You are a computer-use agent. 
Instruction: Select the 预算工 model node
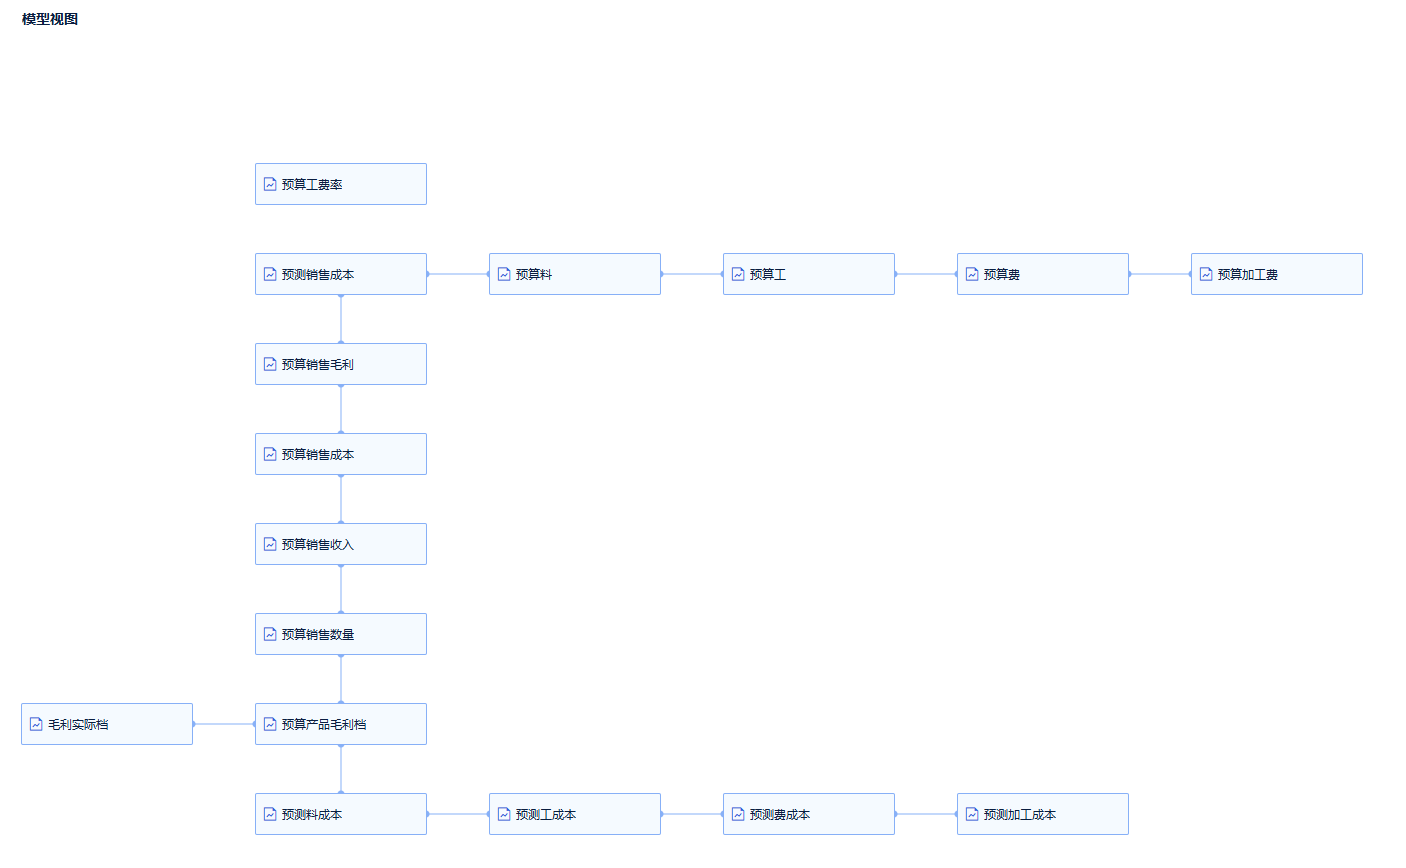click(808, 274)
